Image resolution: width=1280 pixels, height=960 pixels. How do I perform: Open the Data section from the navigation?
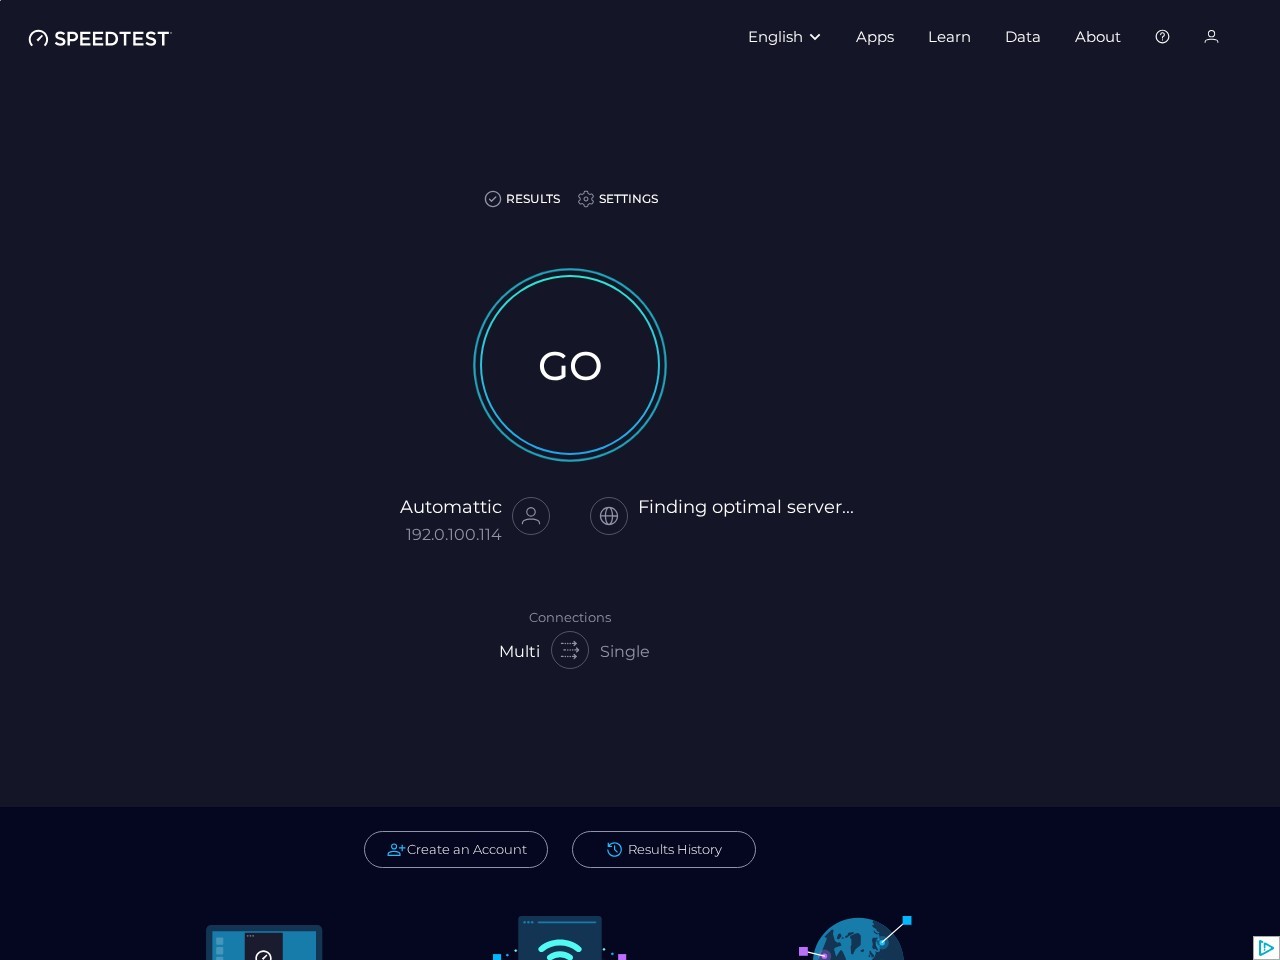[x=1022, y=37]
